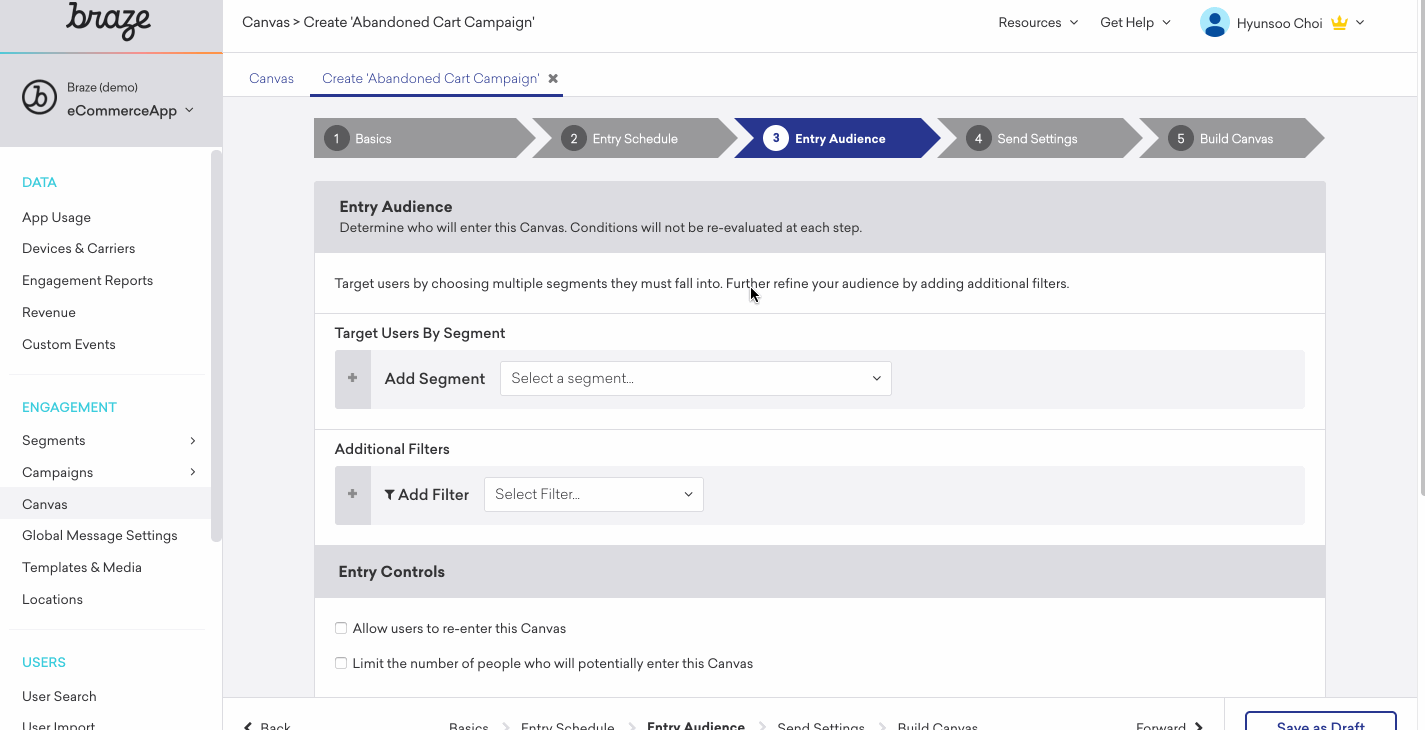Expand the Get Help menu
Image resolution: width=1425 pixels, height=730 pixels.
pos(1135,22)
